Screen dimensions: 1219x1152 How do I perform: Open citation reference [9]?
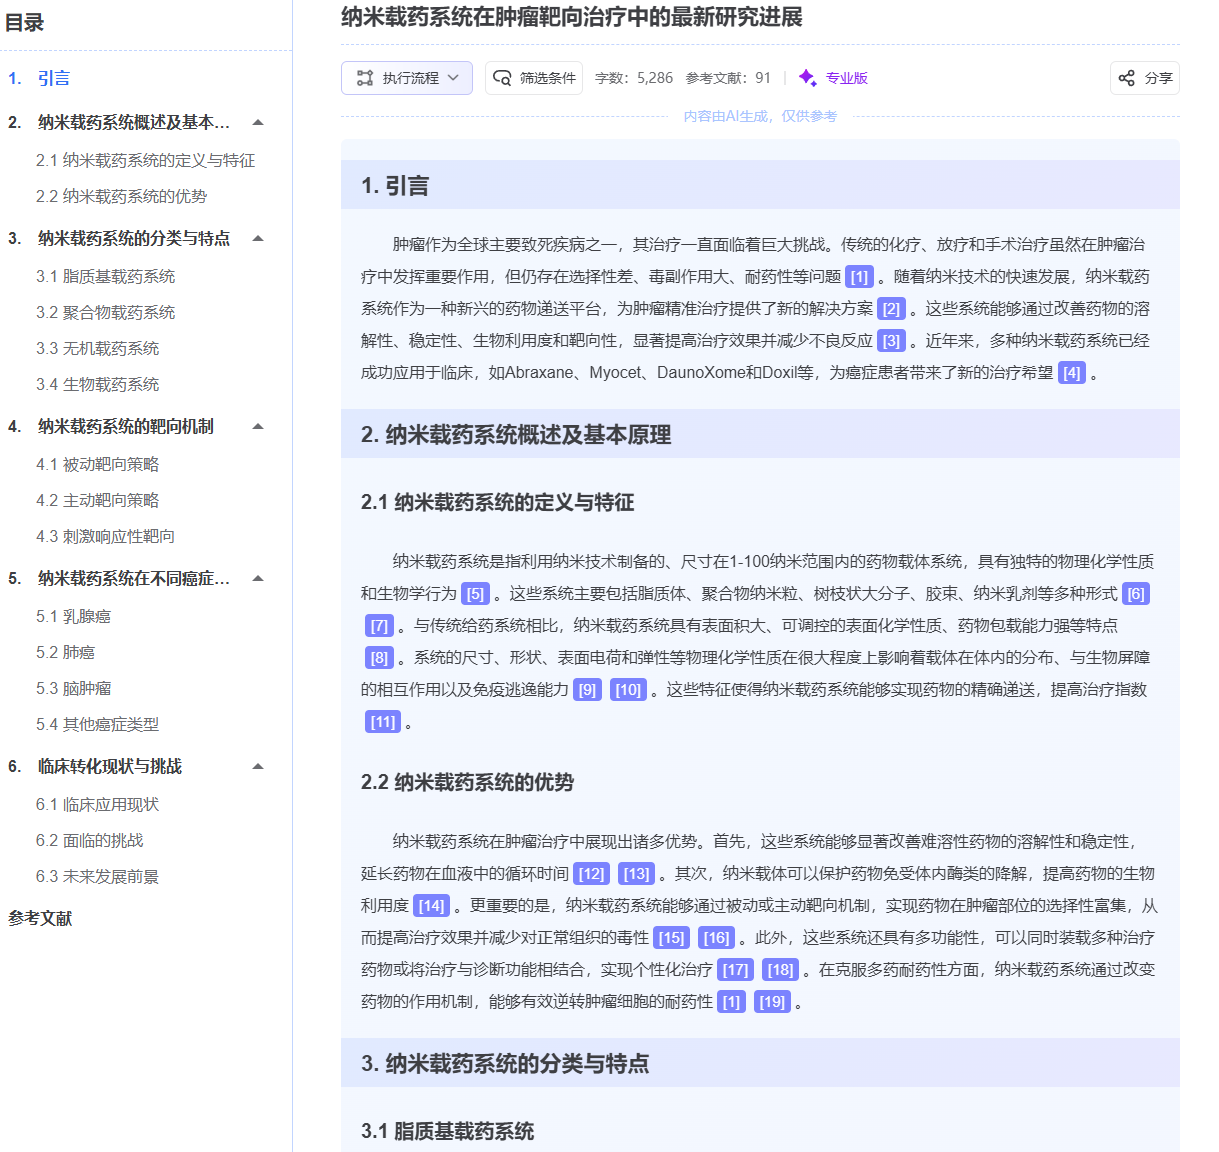[587, 690]
